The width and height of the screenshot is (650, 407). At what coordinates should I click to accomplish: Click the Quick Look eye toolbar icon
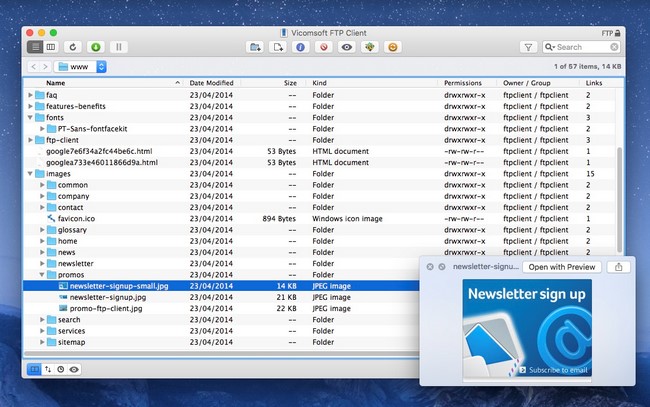coord(347,47)
